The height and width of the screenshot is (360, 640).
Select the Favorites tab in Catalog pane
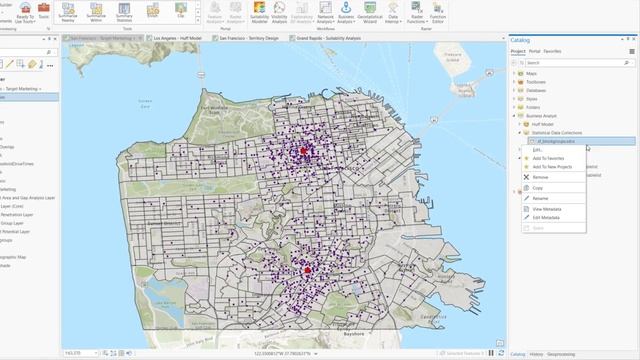(x=552, y=51)
